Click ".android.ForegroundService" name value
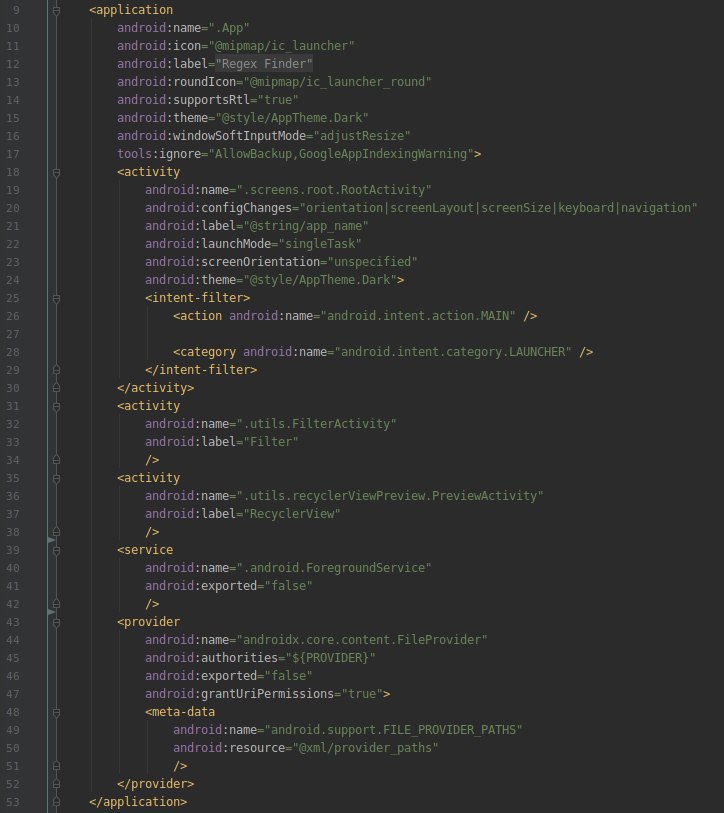Screen dimensions: 724x813 pyautogui.click(x=334, y=568)
